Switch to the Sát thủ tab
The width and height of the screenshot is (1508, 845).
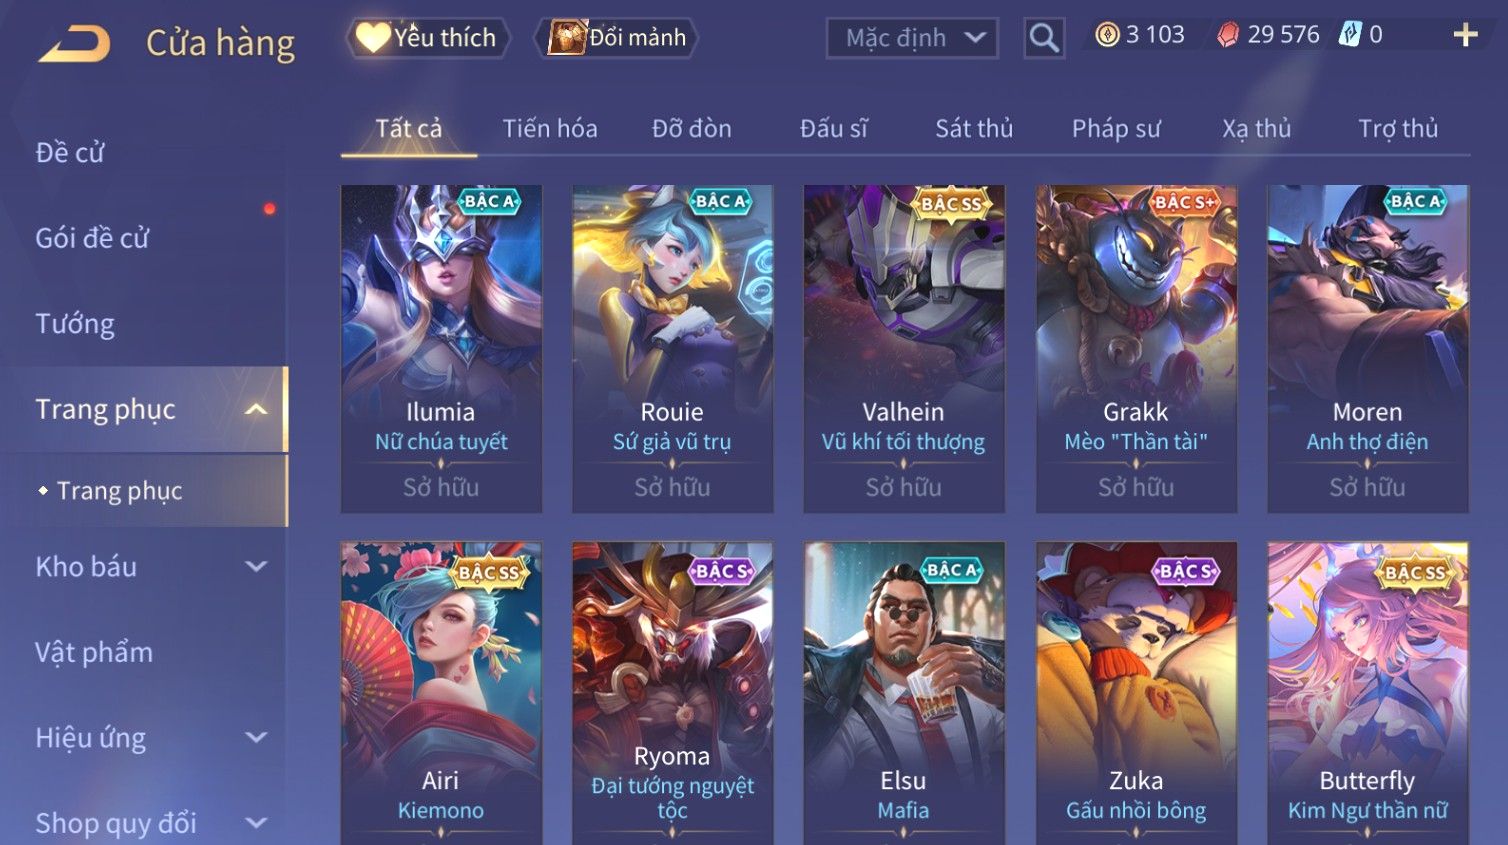click(974, 128)
